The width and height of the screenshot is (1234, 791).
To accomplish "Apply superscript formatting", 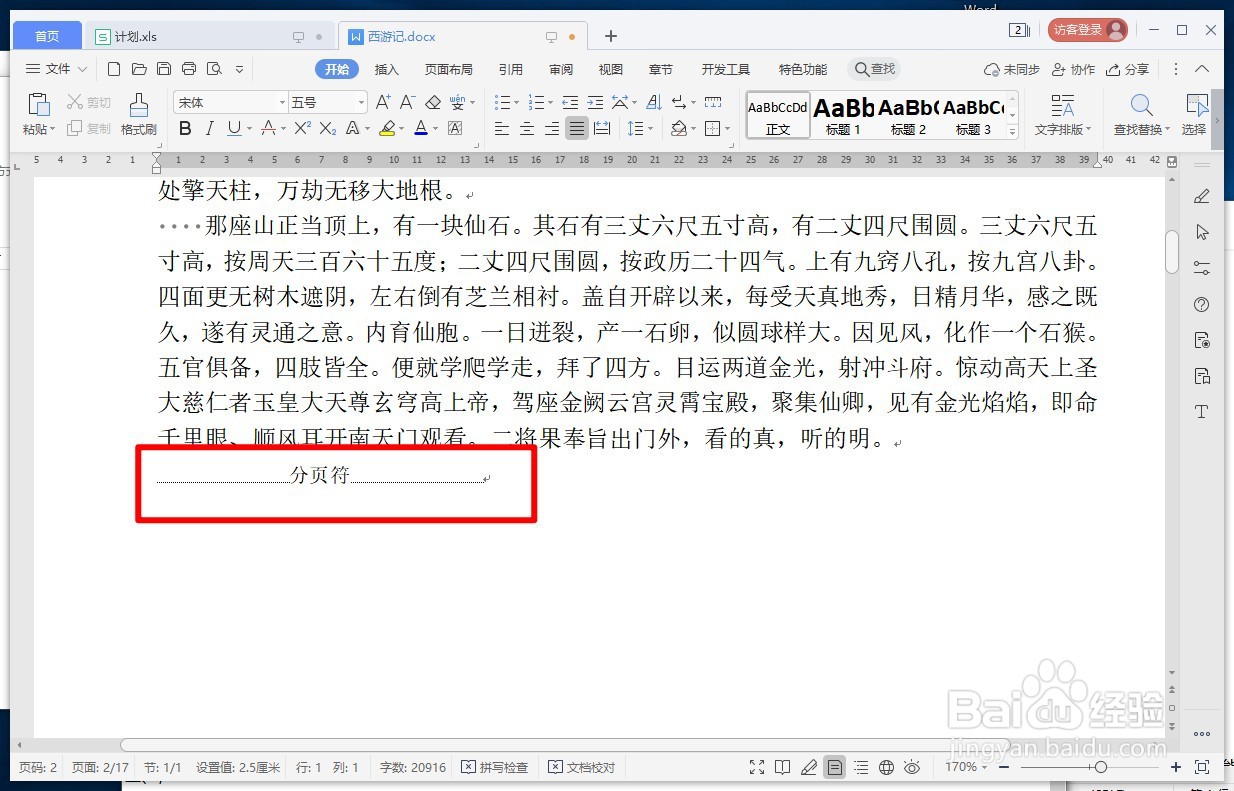I will tap(302, 128).
